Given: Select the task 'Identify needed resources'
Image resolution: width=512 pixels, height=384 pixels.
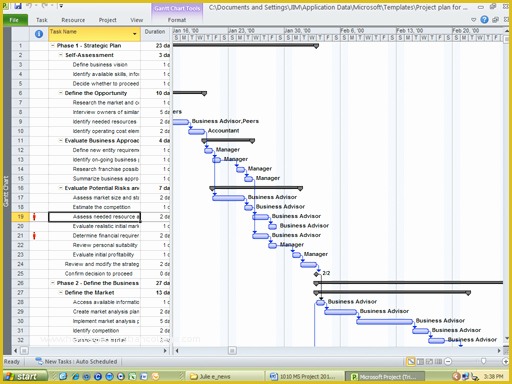Looking at the screenshot, I should [x=105, y=122].
